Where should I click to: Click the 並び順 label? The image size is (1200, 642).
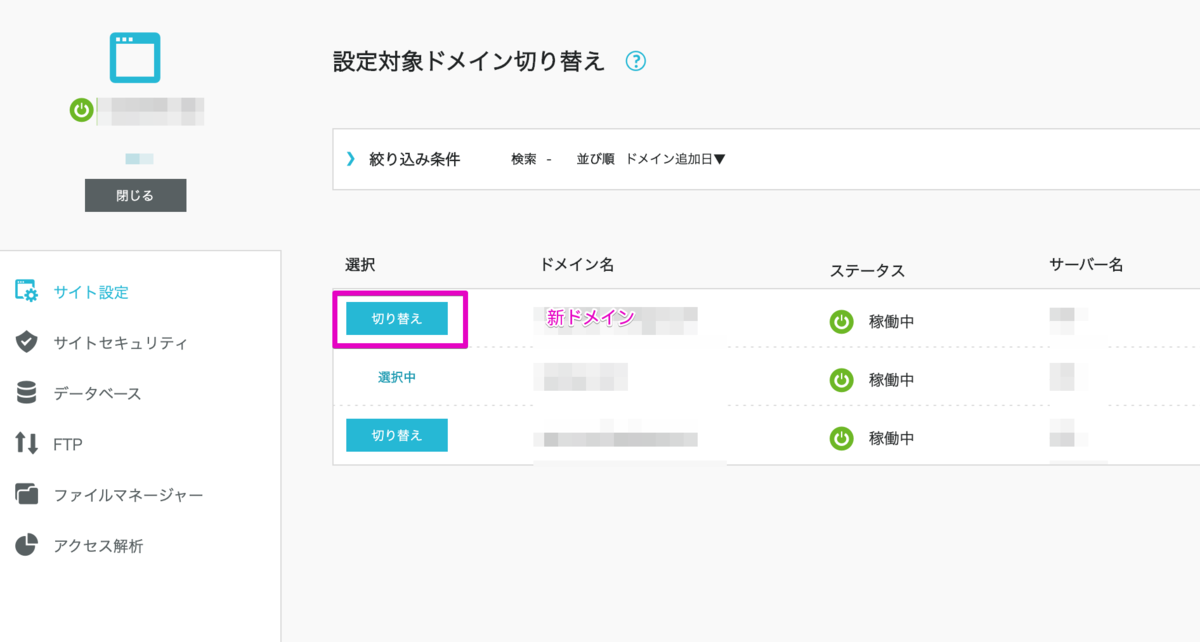point(595,159)
